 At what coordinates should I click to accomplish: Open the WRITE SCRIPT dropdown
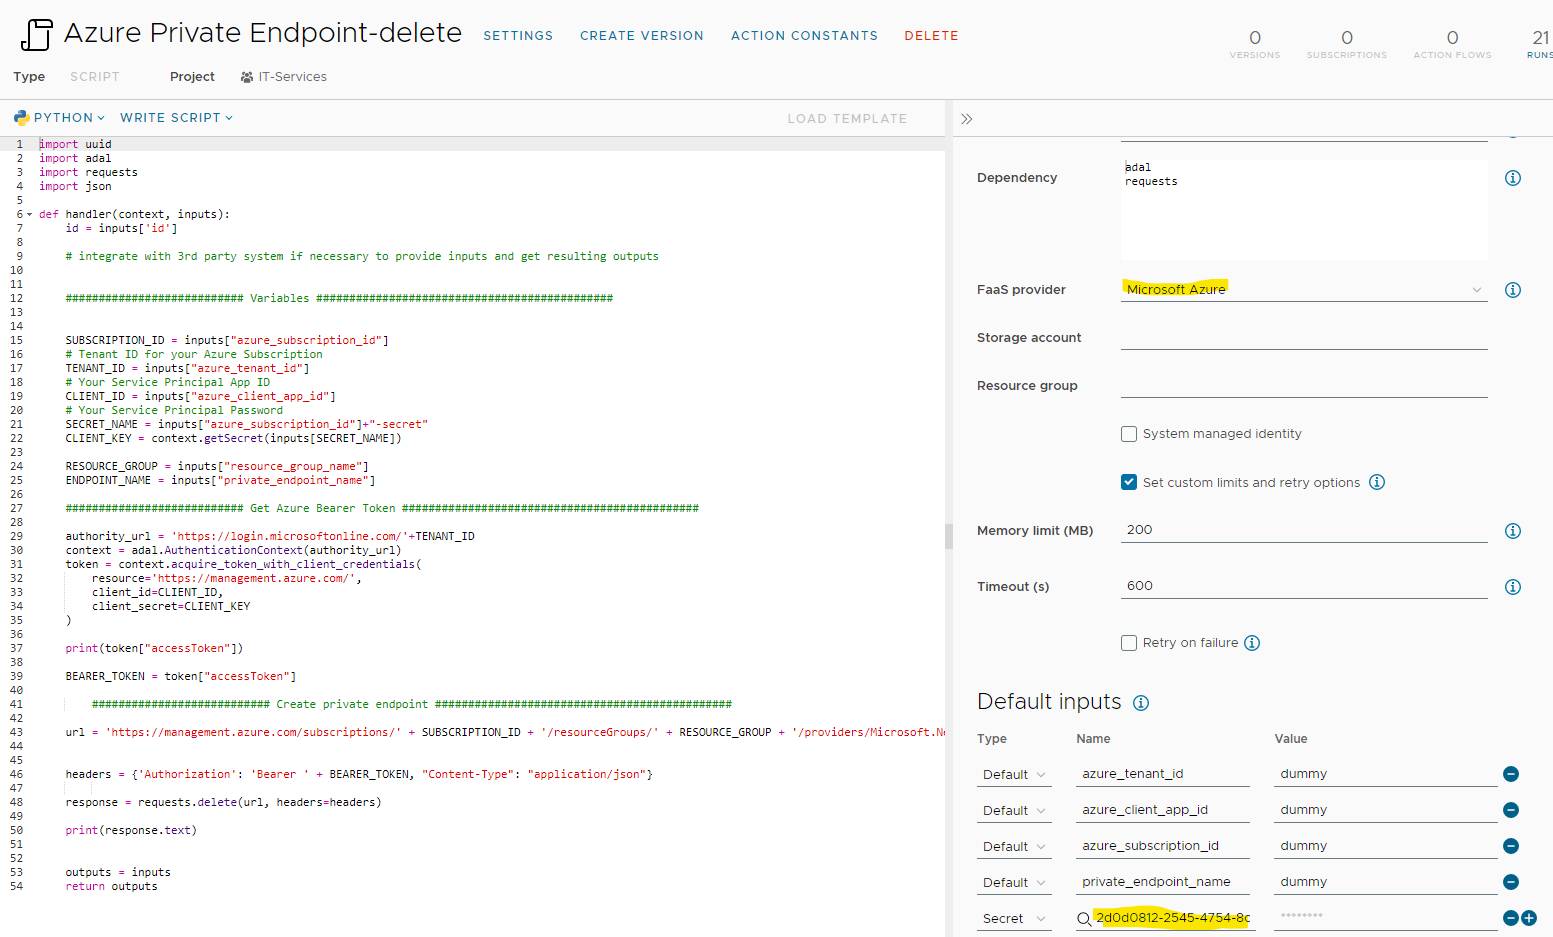click(x=176, y=118)
